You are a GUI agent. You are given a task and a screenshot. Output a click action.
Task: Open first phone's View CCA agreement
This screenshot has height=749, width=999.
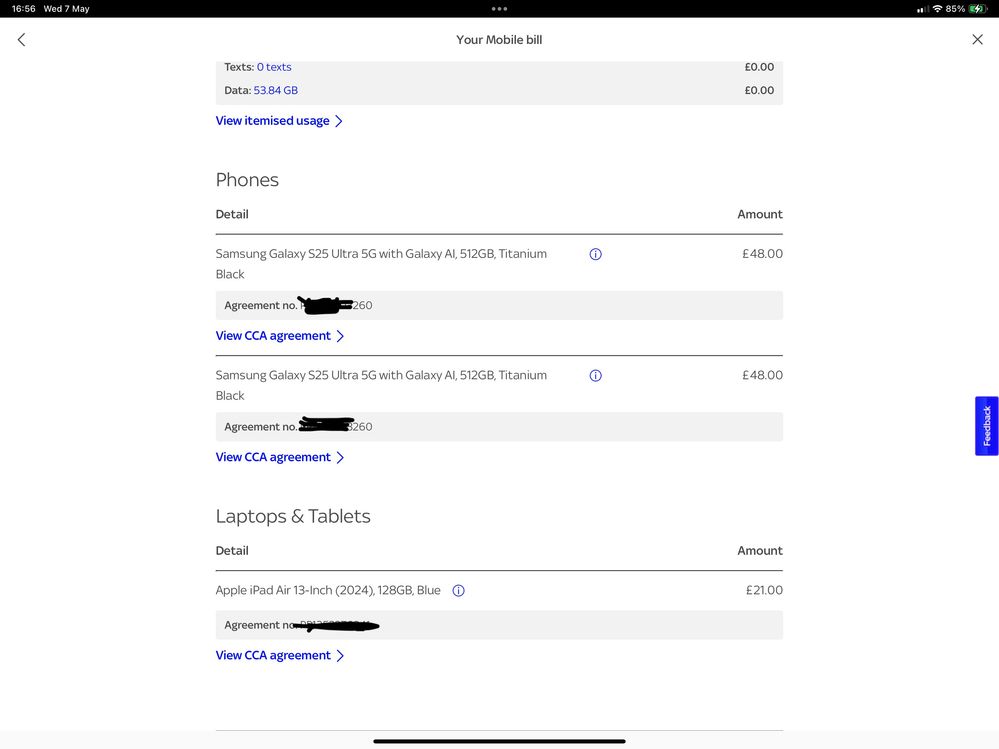(x=273, y=336)
